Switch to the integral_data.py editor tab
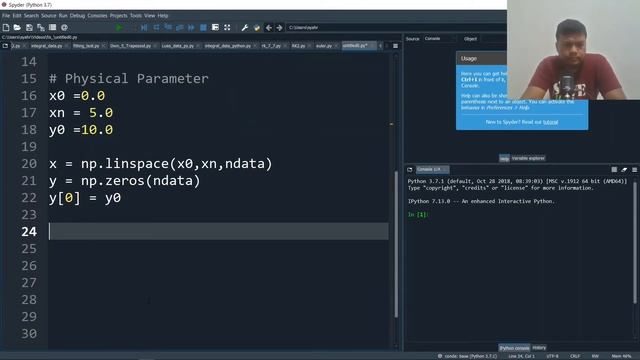This screenshot has width=640, height=360. (48, 46)
